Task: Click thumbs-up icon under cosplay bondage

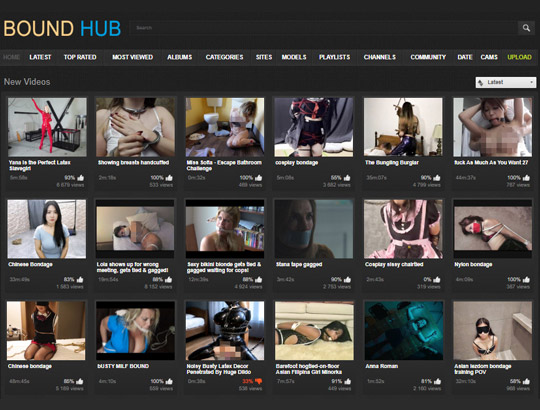Action: pyautogui.click(x=347, y=178)
